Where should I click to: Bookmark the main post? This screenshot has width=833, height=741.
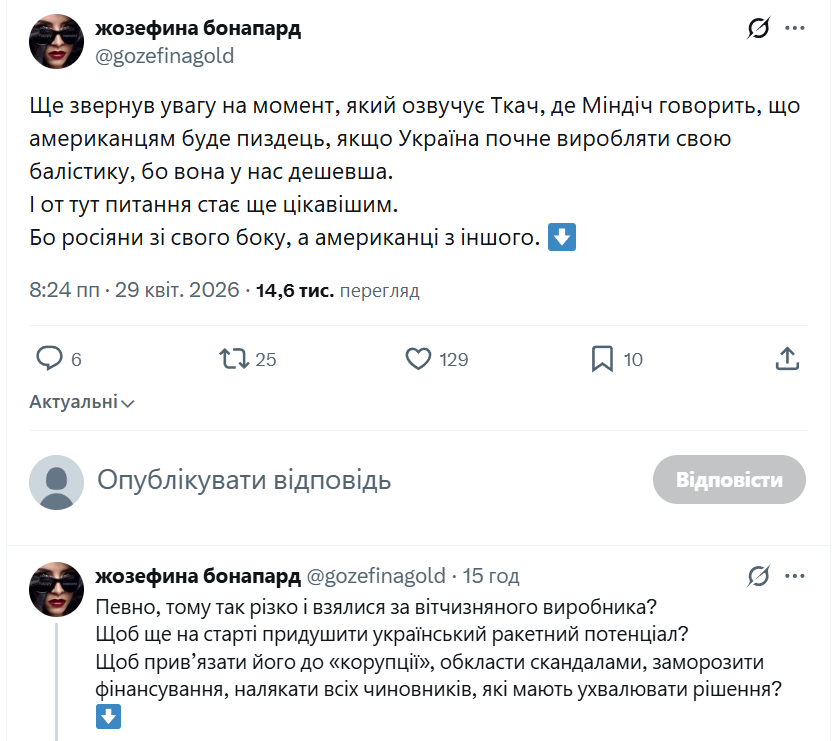(x=602, y=359)
